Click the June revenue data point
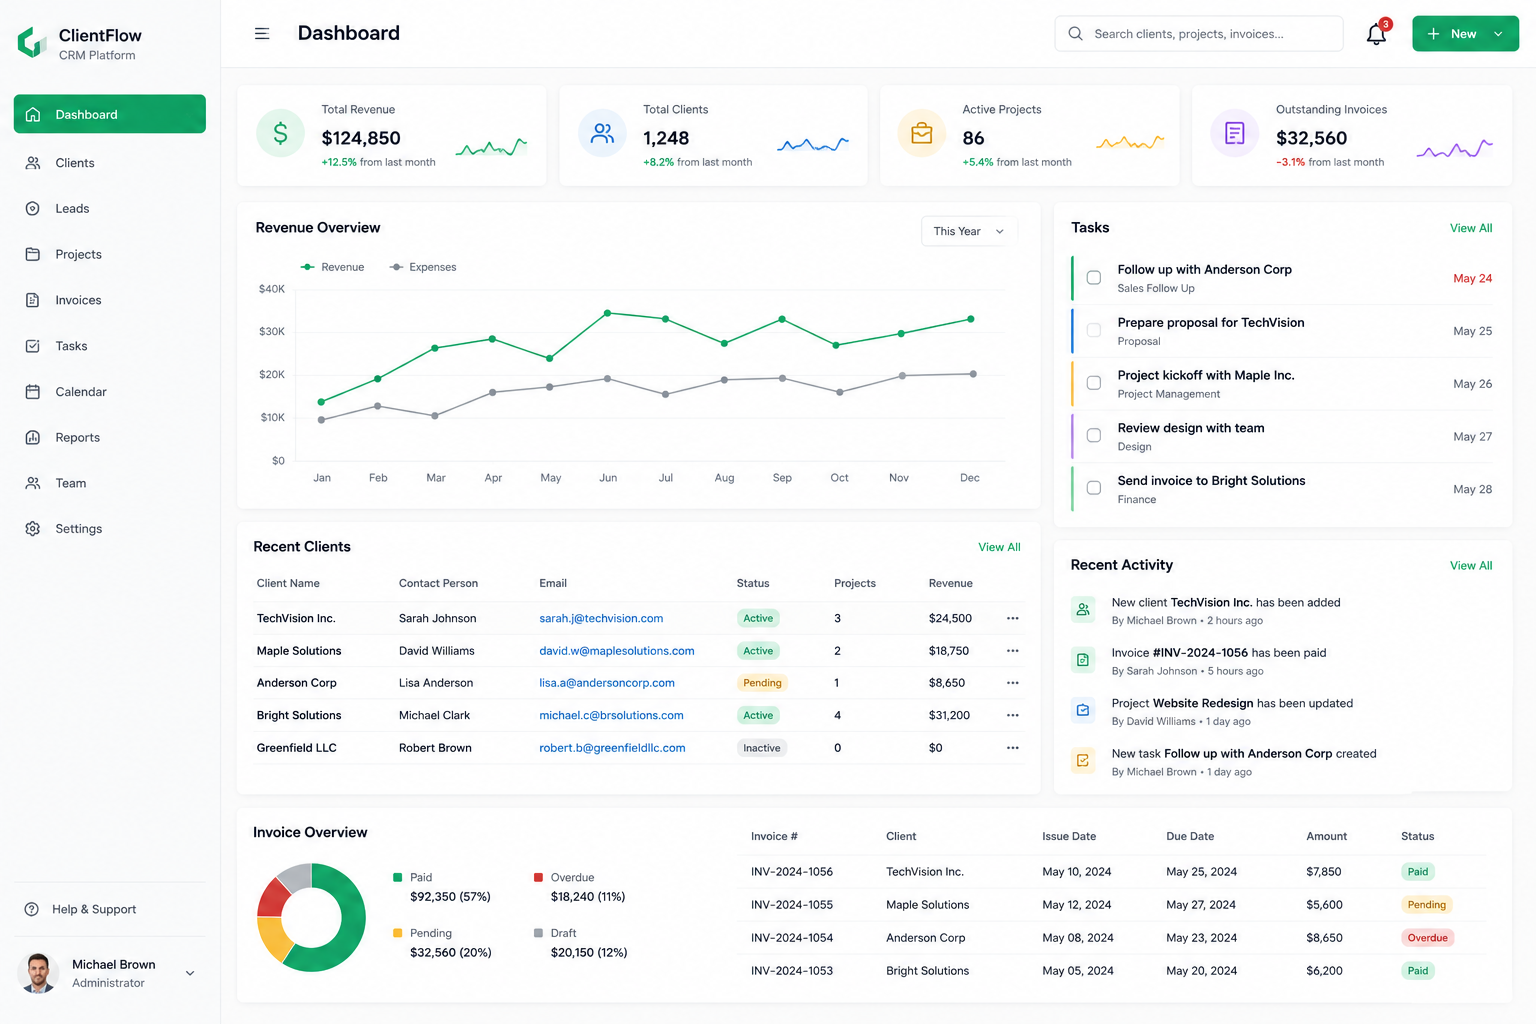Screen dimensions: 1536x1024 [x=608, y=314]
